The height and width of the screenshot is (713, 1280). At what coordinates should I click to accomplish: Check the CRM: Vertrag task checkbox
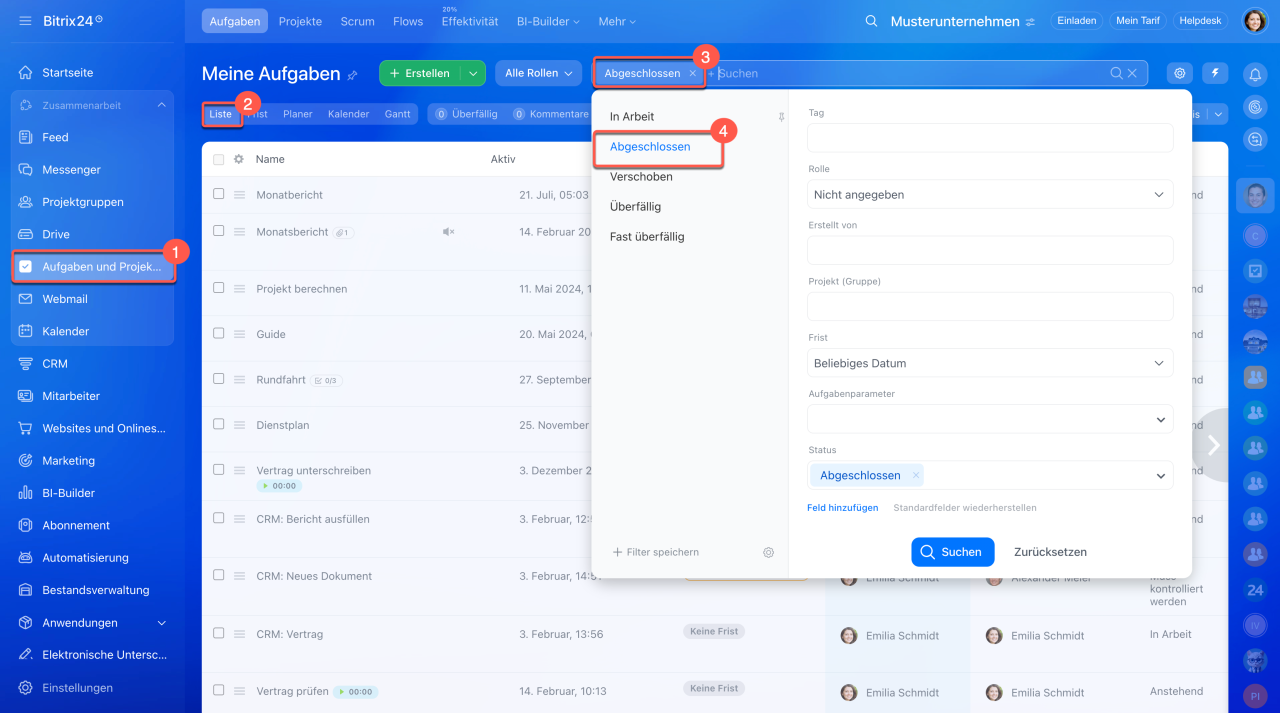coord(218,633)
